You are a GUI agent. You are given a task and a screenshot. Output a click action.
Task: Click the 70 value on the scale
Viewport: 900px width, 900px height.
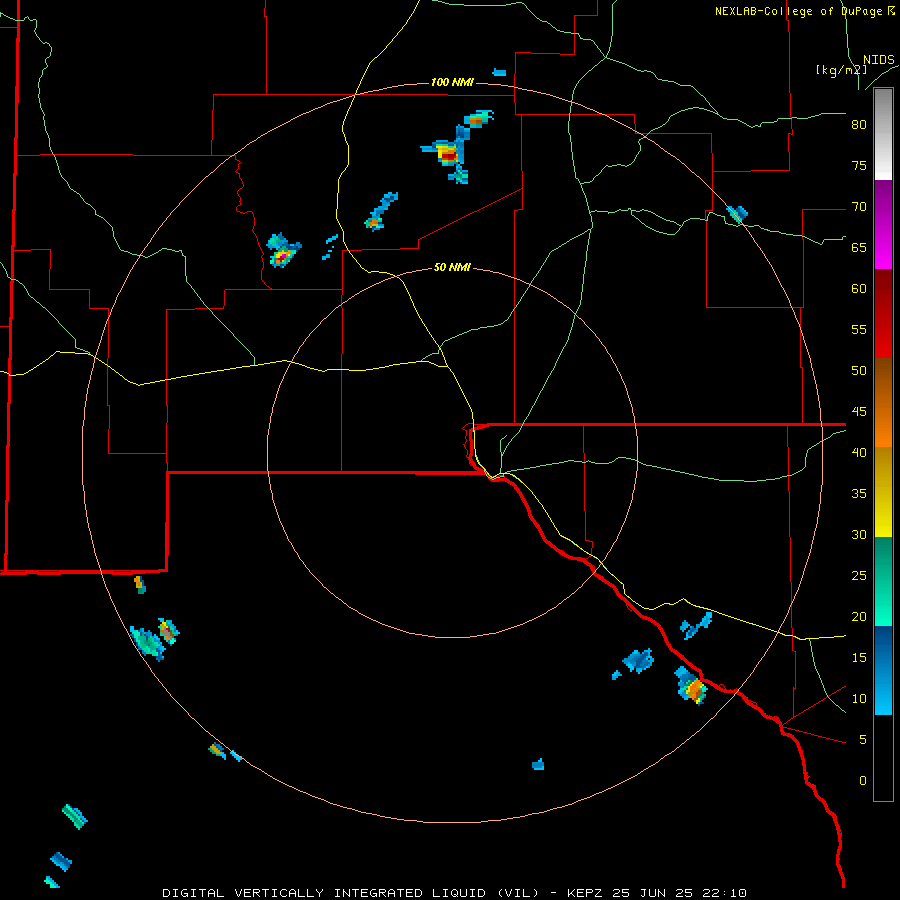tap(859, 207)
